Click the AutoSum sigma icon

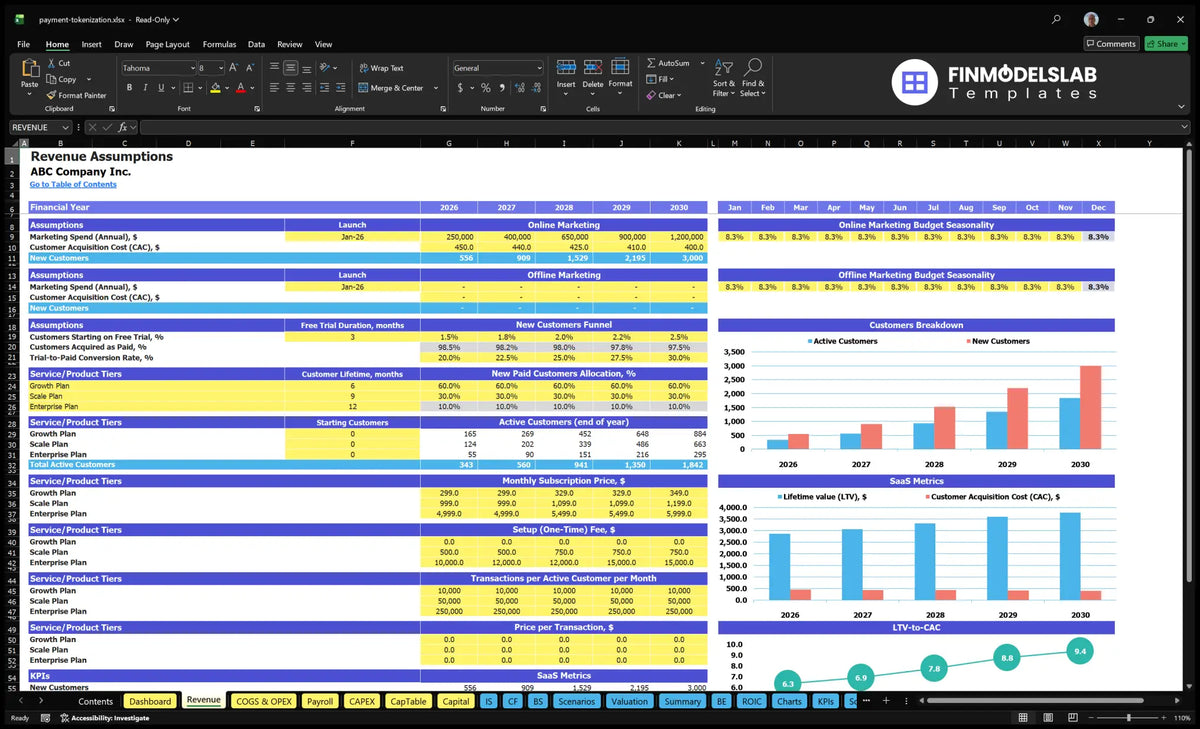651,63
